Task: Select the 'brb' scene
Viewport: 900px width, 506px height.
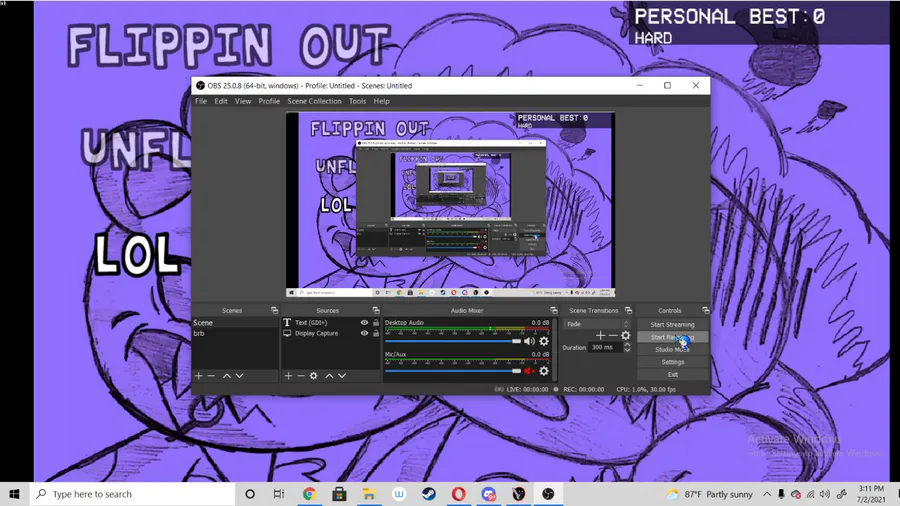Action: click(235, 333)
